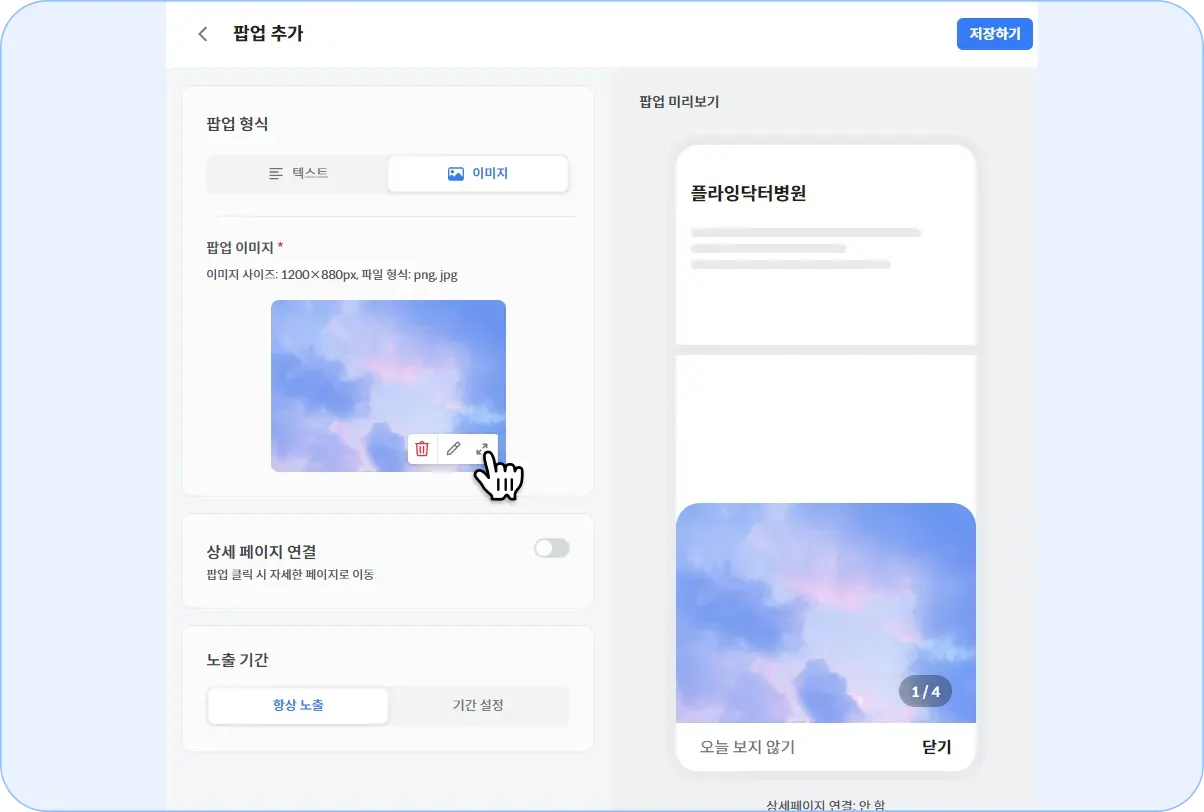
Task: Click 닫기 in the popup preview
Action: [936, 747]
